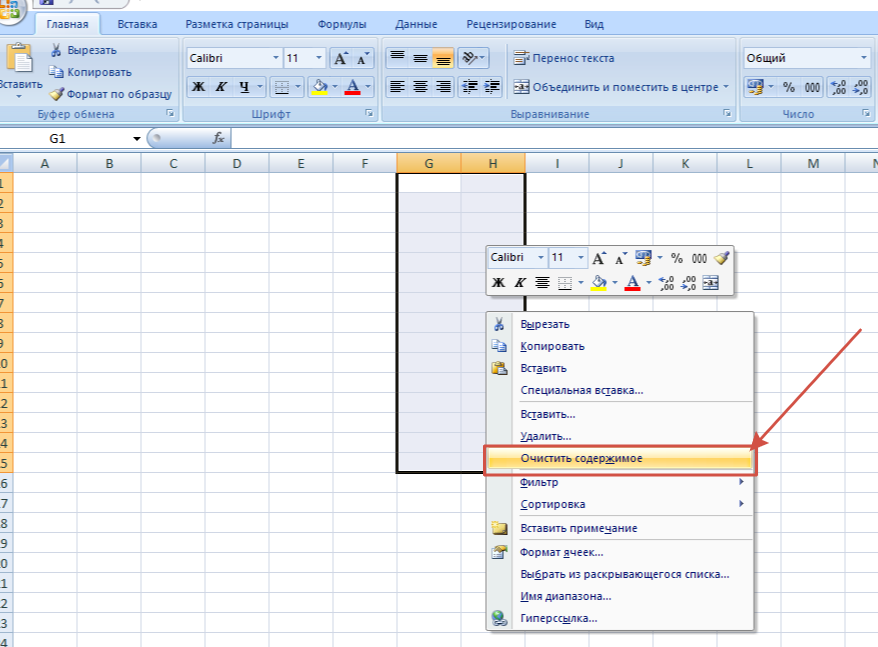This screenshot has width=878, height=647.
Task: Apply percent style from the ribbon Число group
Action: coord(788,88)
